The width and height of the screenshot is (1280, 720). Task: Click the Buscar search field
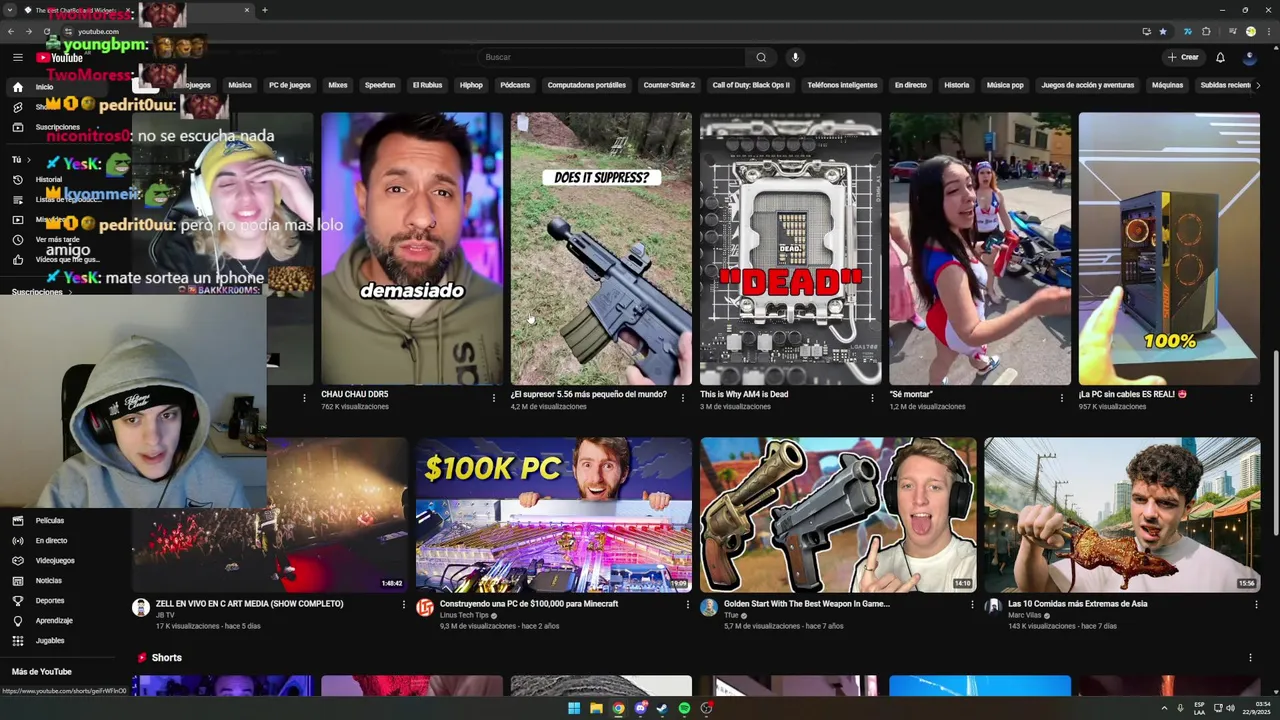pyautogui.click(x=611, y=57)
